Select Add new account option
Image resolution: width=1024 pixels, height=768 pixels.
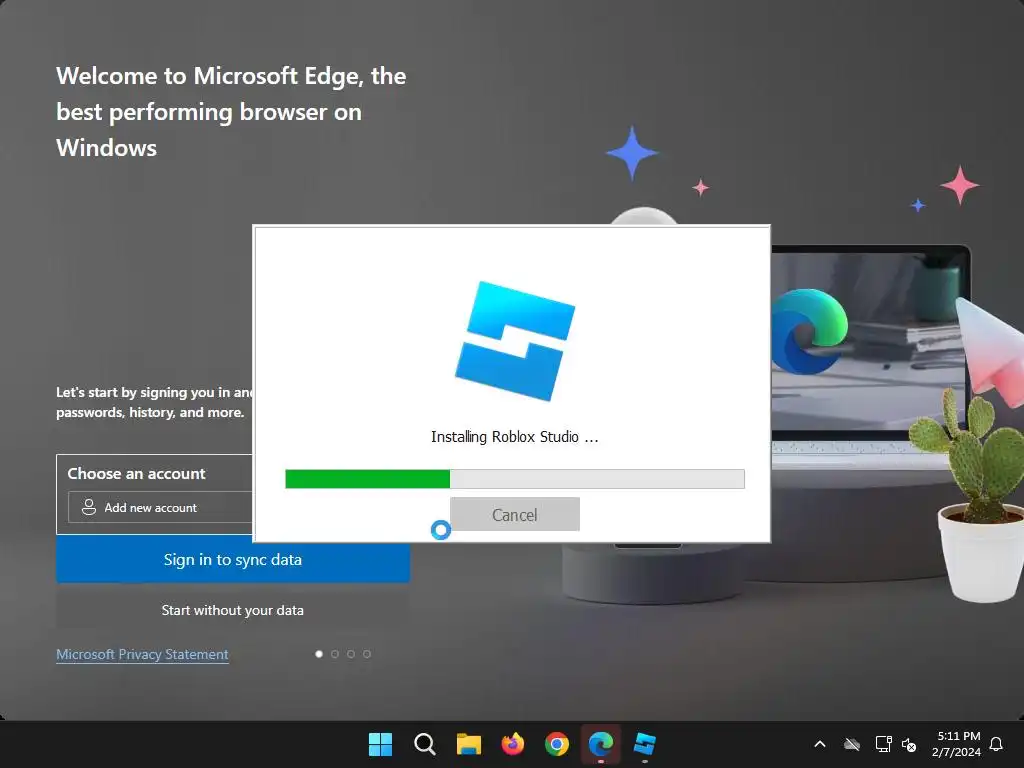point(160,507)
